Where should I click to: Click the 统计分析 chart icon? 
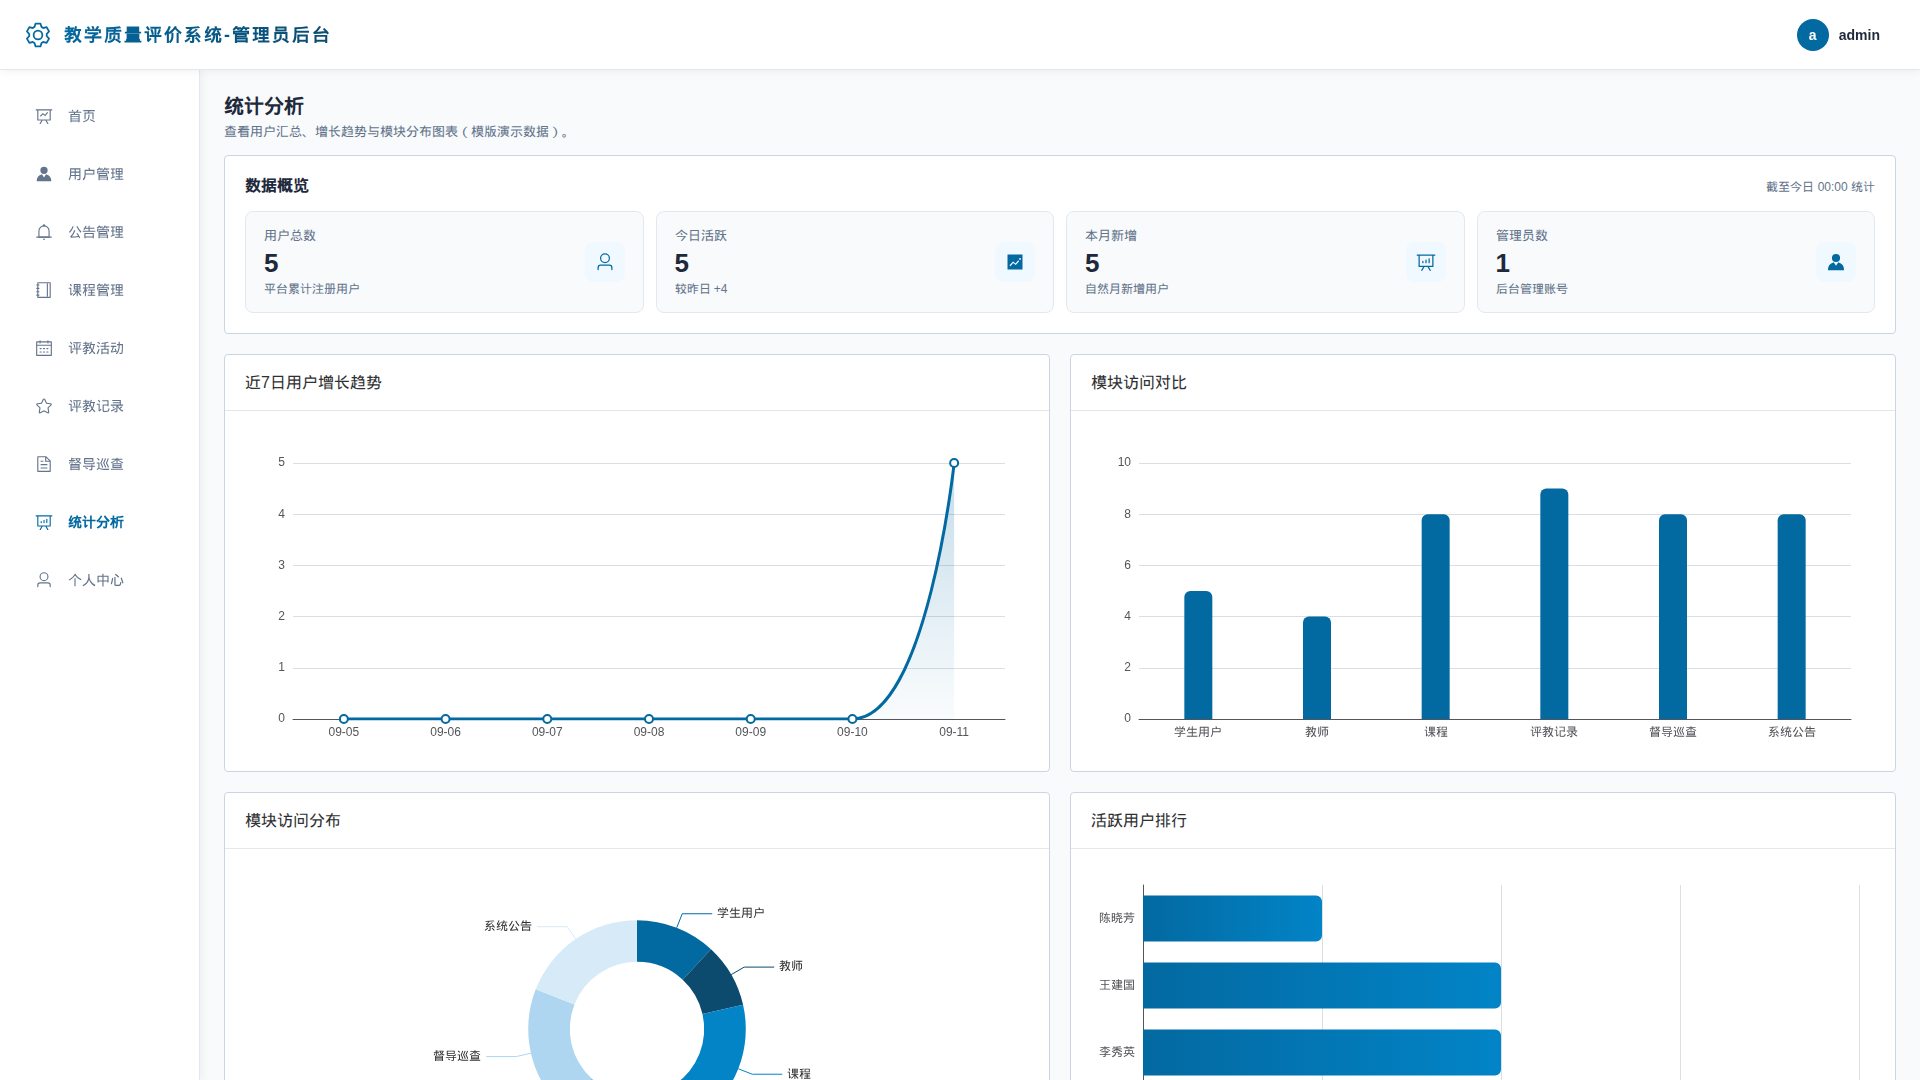[x=44, y=522]
